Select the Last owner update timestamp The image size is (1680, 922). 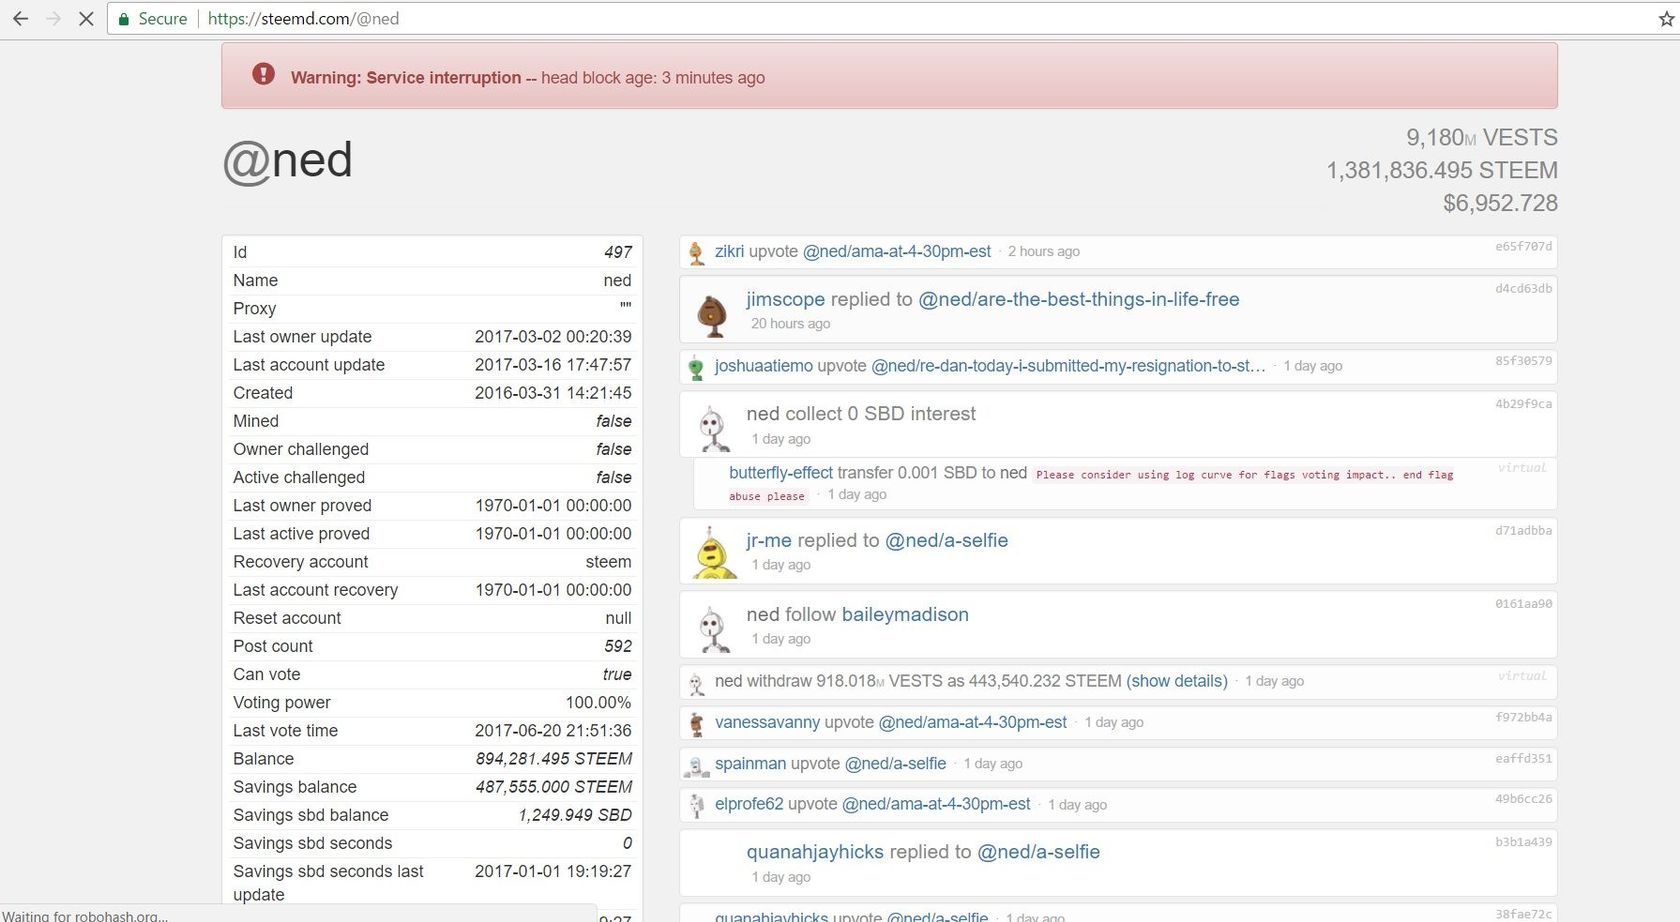(553, 336)
